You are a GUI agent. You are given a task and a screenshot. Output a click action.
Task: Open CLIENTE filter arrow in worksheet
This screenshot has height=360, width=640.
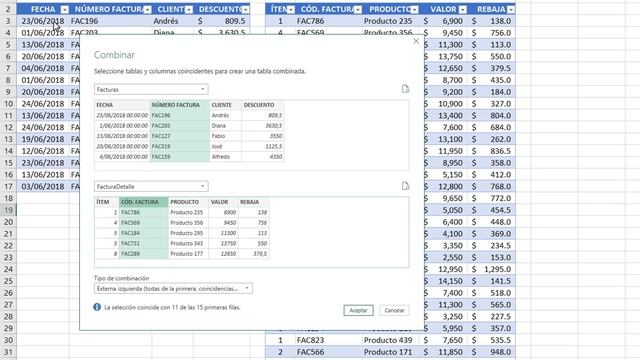tap(189, 9)
